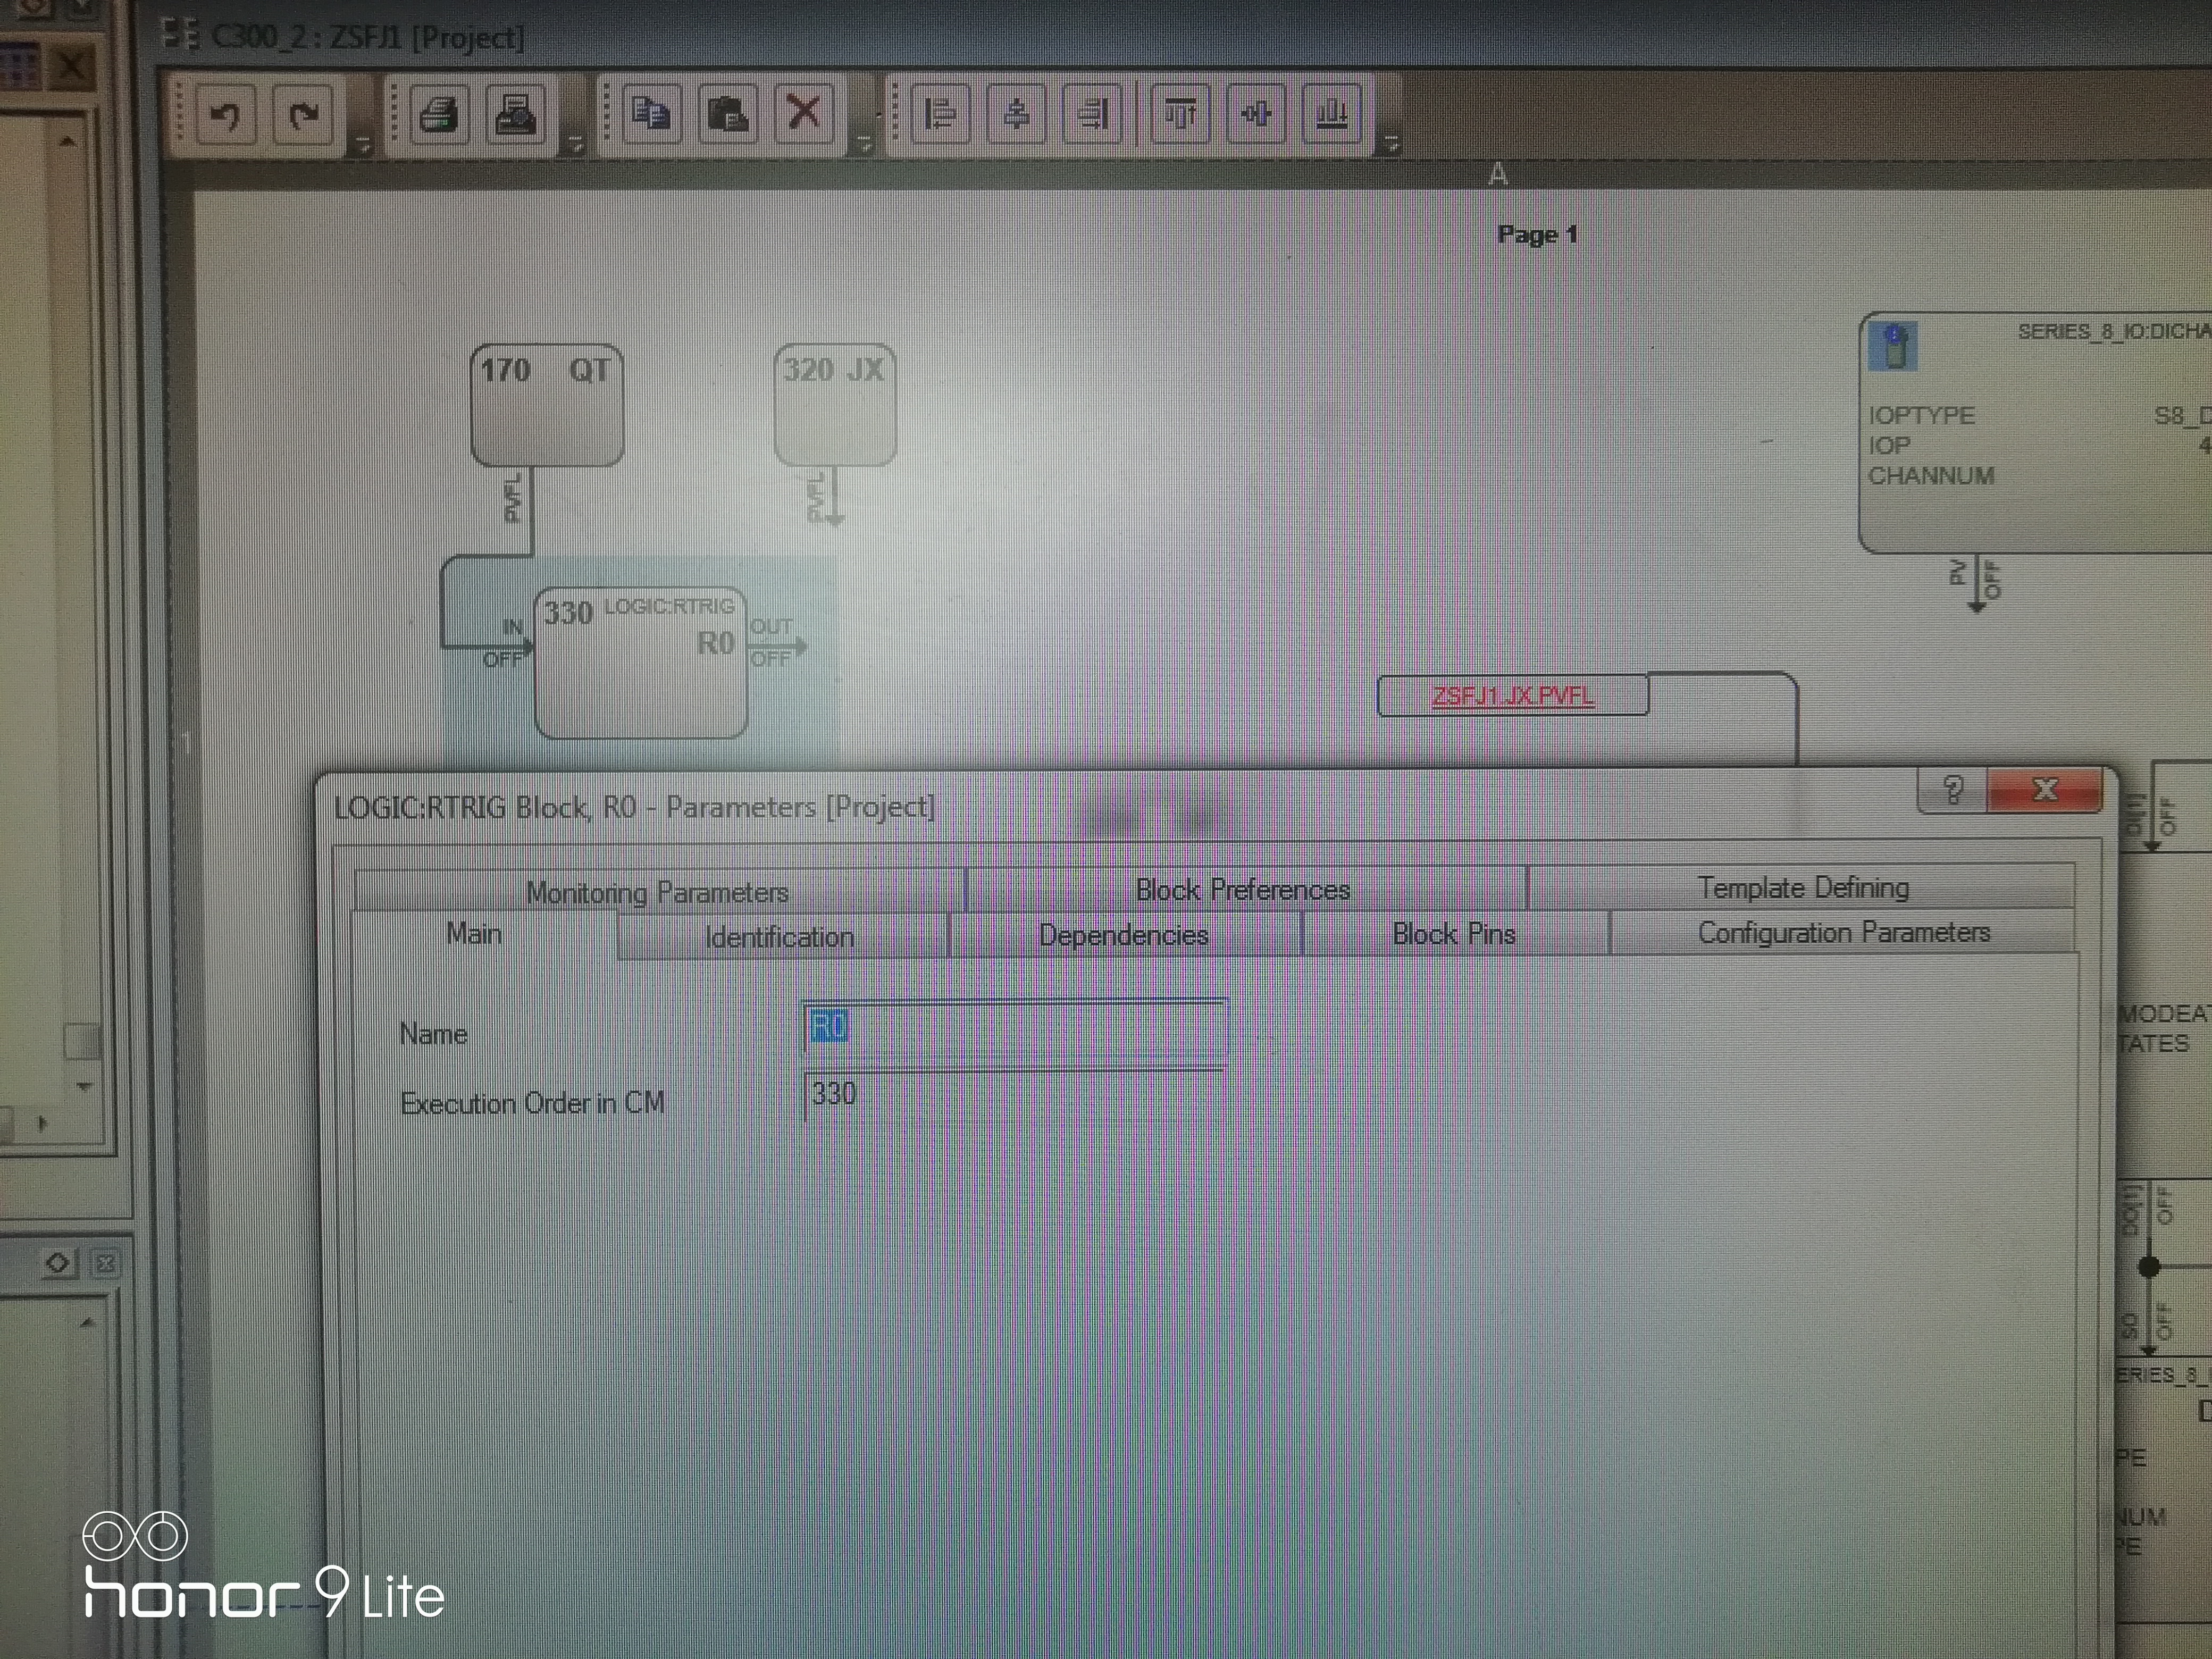Screen dimensions: 2212x1659
Task: Click the C300_2 : ZSFJ1 [Project] title
Action: coord(367,37)
